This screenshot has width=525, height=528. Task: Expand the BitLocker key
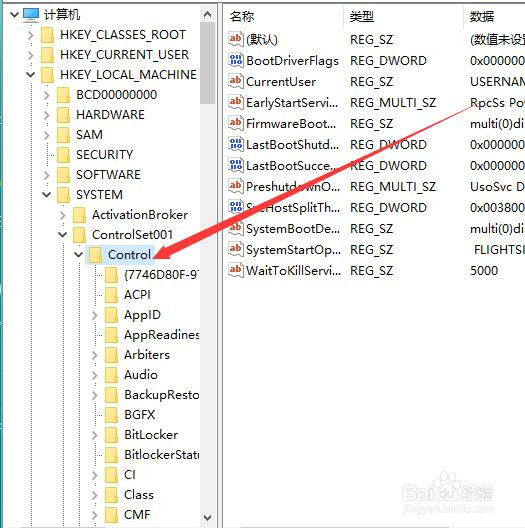point(95,435)
